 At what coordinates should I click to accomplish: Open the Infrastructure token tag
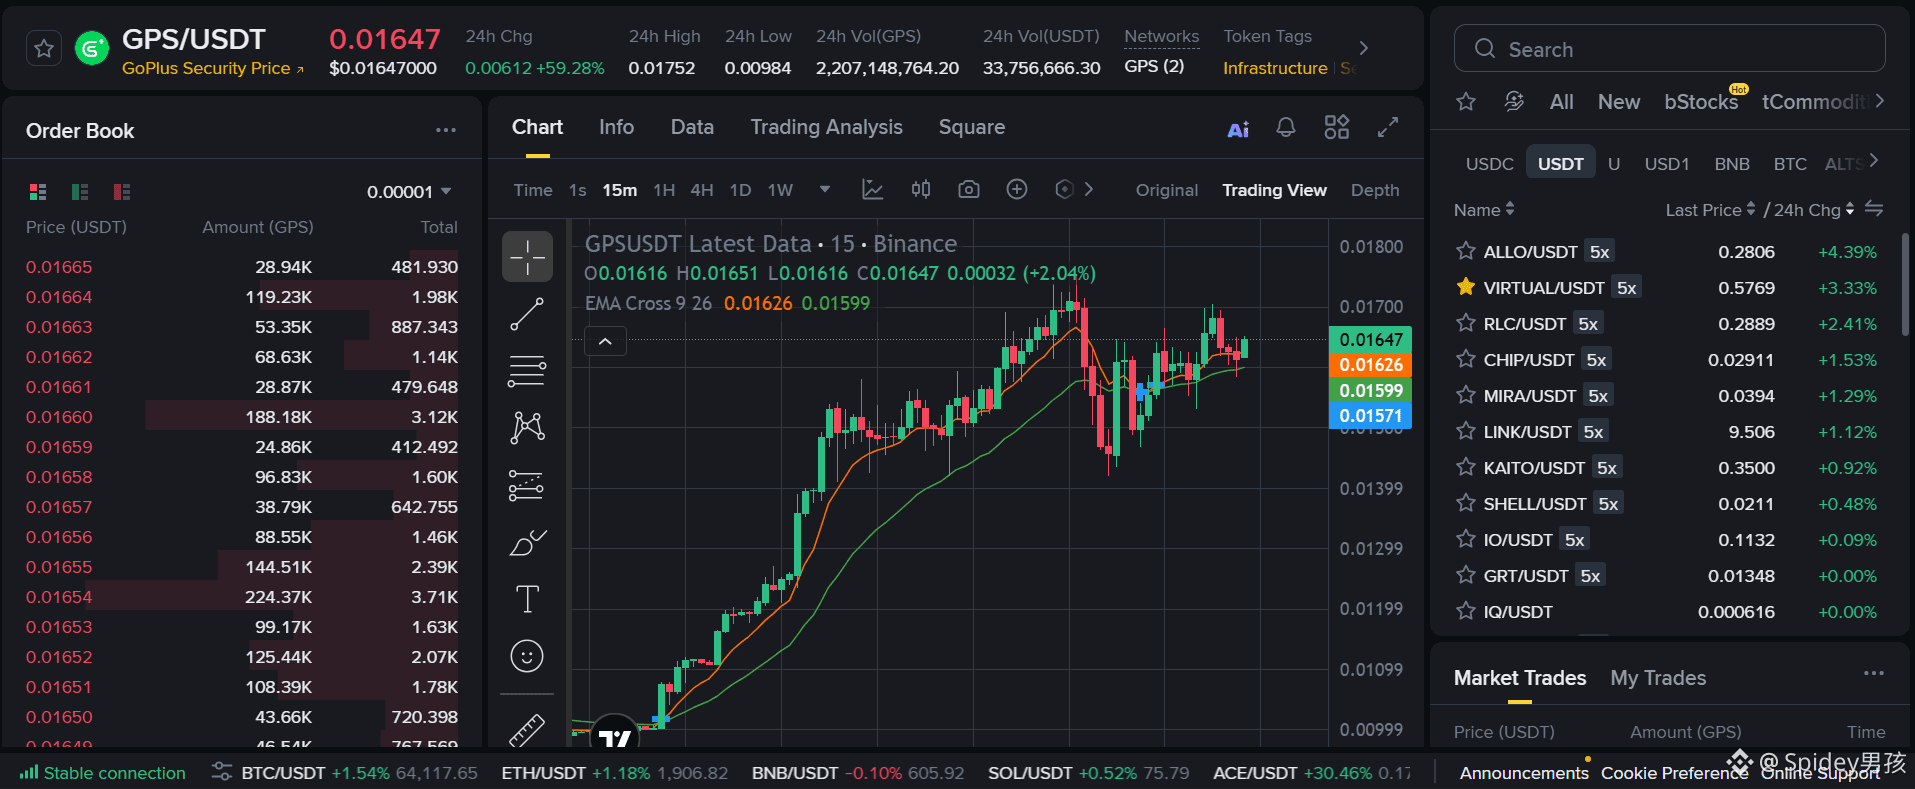pyautogui.click(x=1275, y=68)
